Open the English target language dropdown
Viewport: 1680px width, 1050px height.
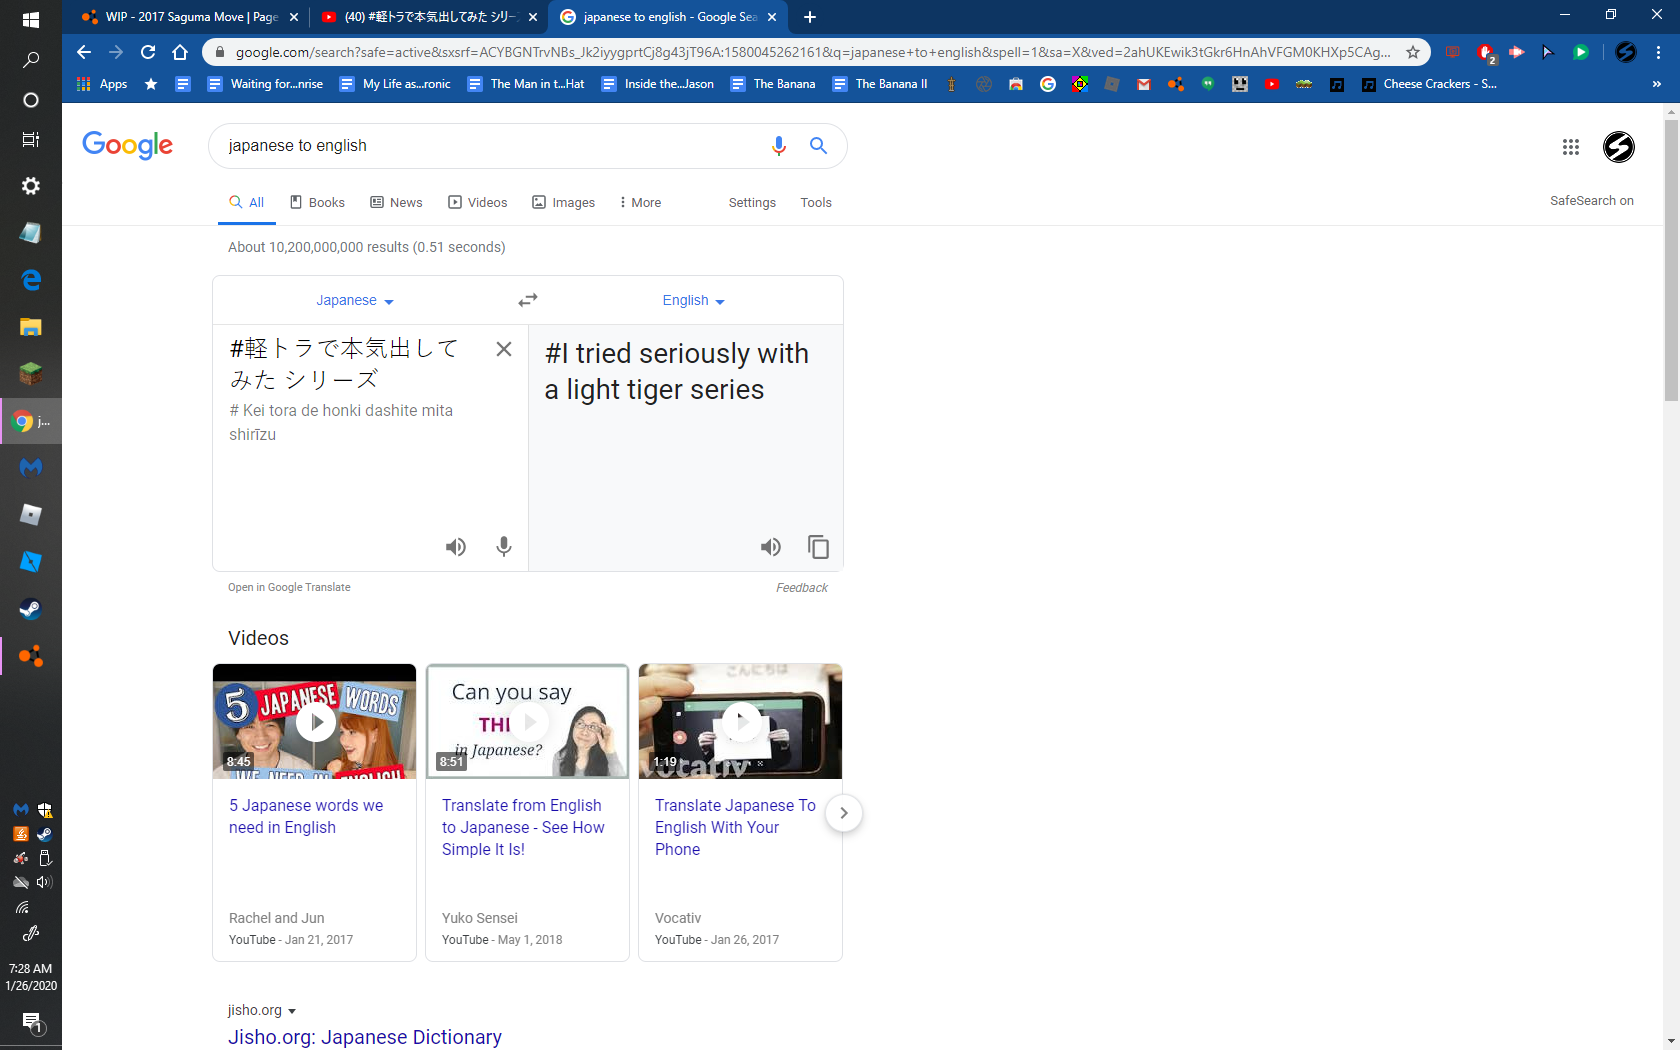coord(693,300)
